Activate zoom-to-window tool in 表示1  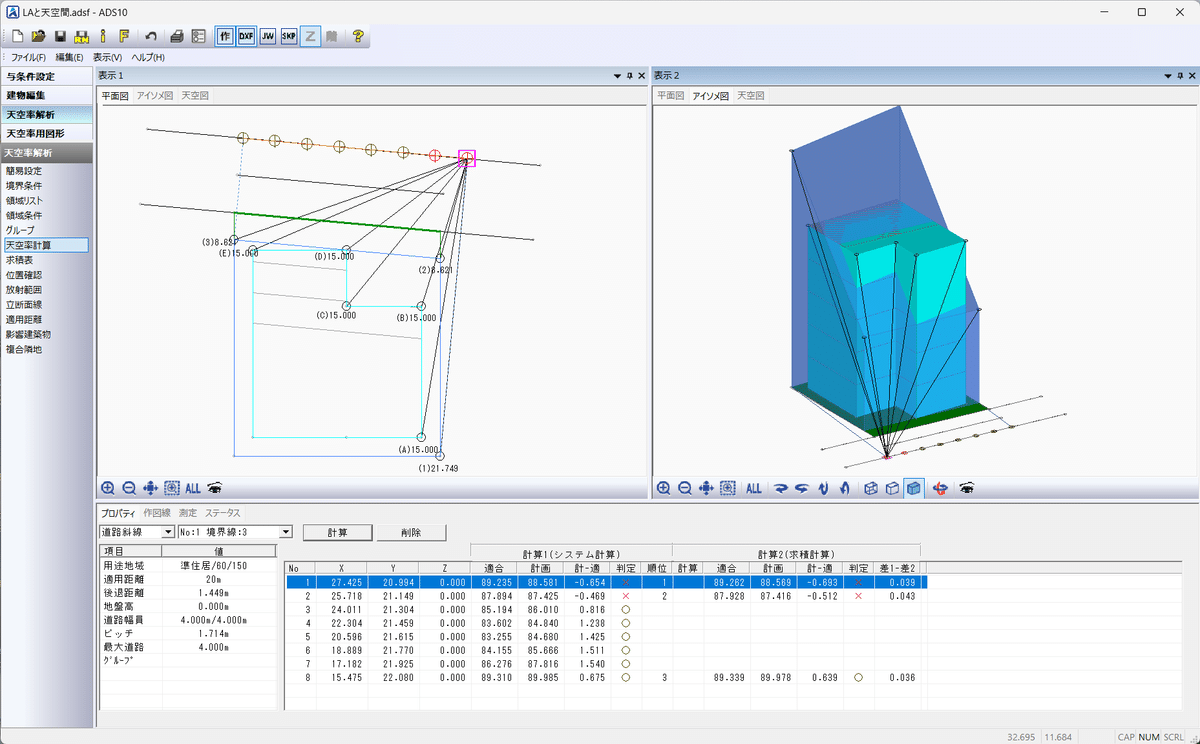click(172, 488)
